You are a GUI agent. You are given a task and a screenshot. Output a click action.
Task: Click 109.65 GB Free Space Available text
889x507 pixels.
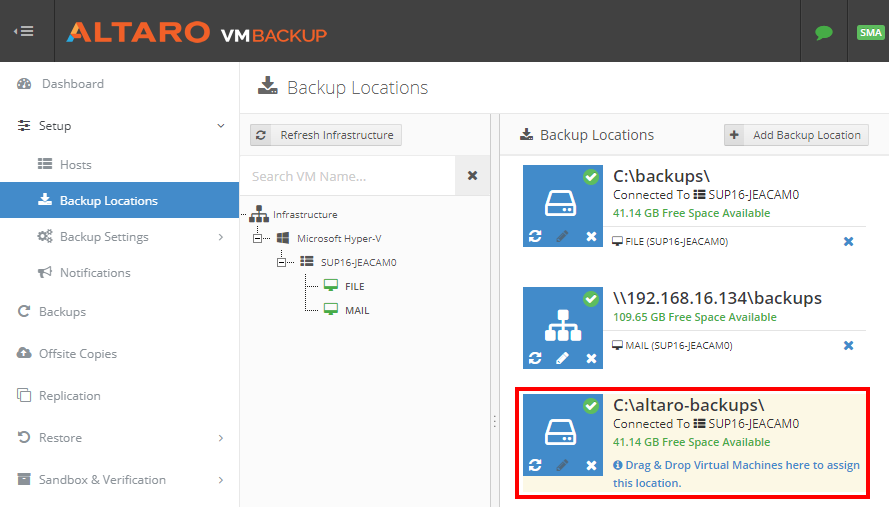[695, 317]
